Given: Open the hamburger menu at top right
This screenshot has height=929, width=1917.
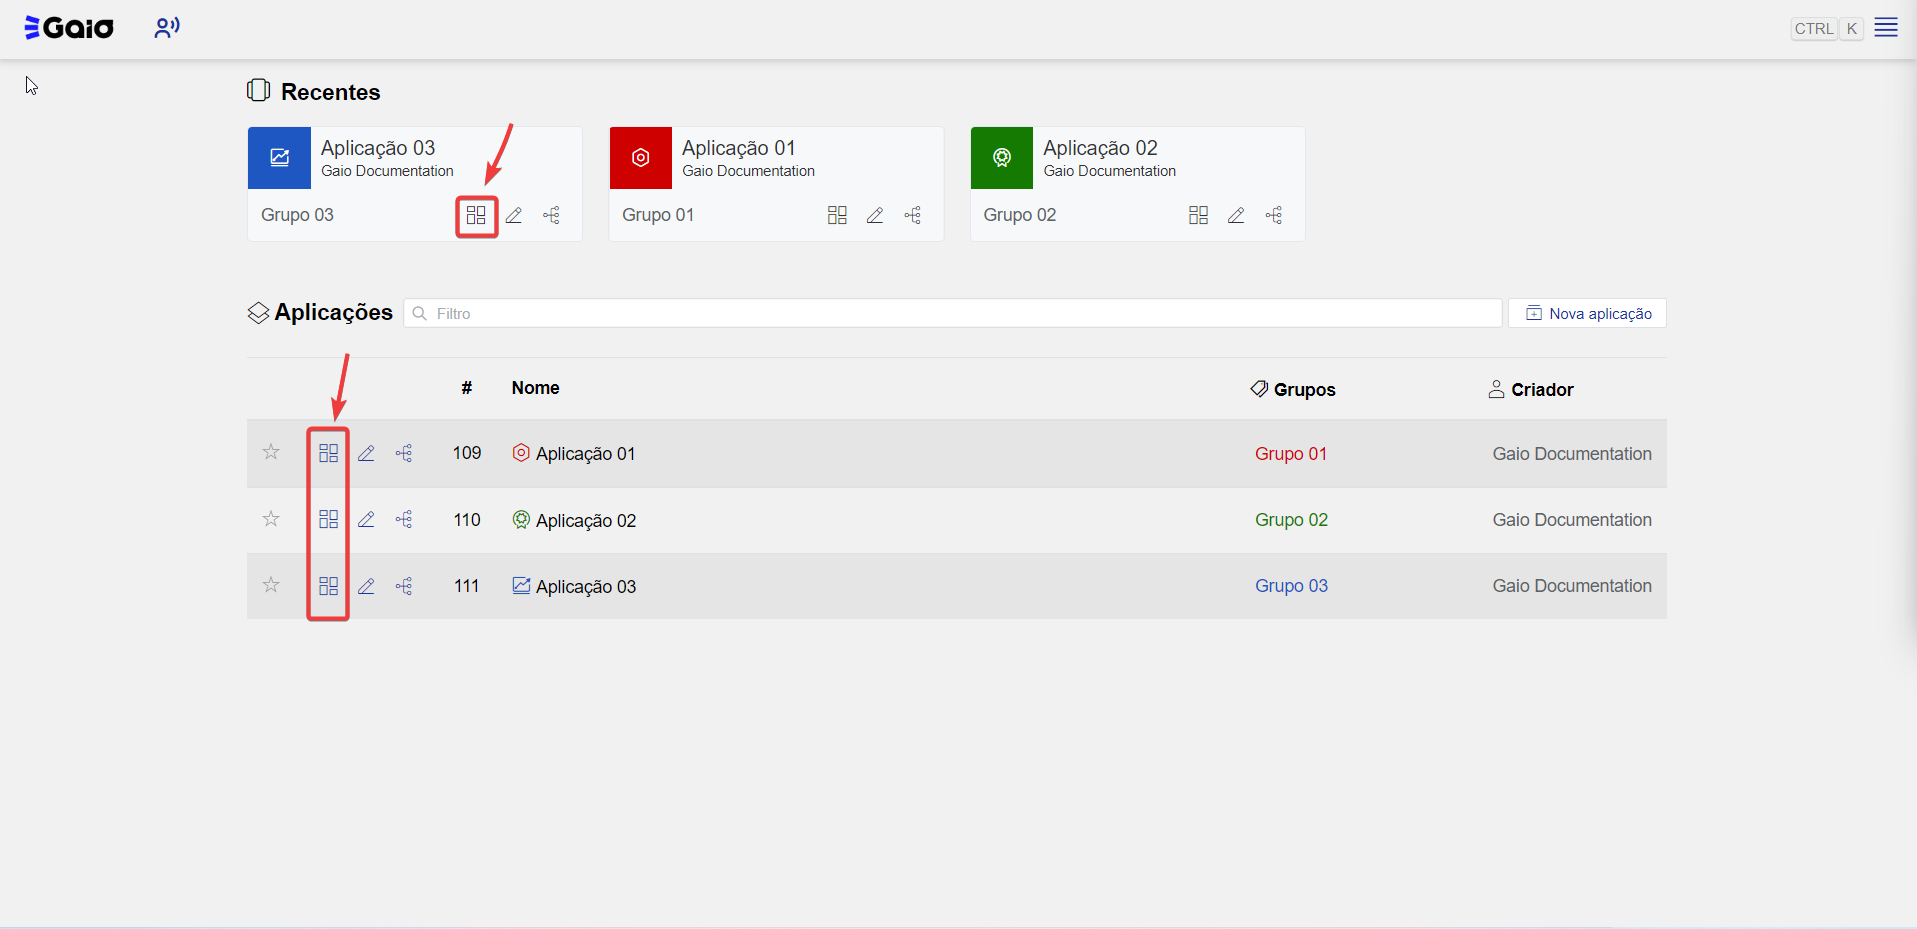Looking at the screenshot, I should coord(1885,28).
